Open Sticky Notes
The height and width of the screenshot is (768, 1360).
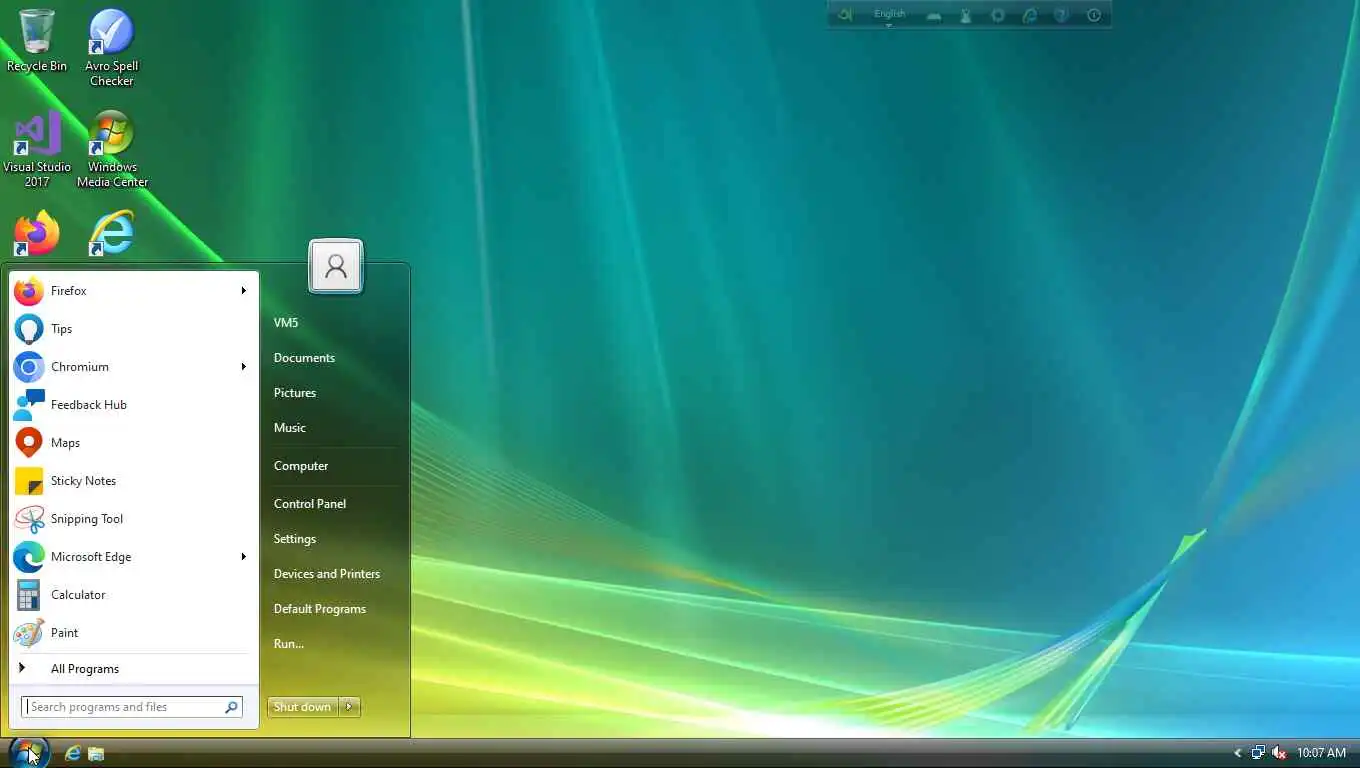coord(133,481)
